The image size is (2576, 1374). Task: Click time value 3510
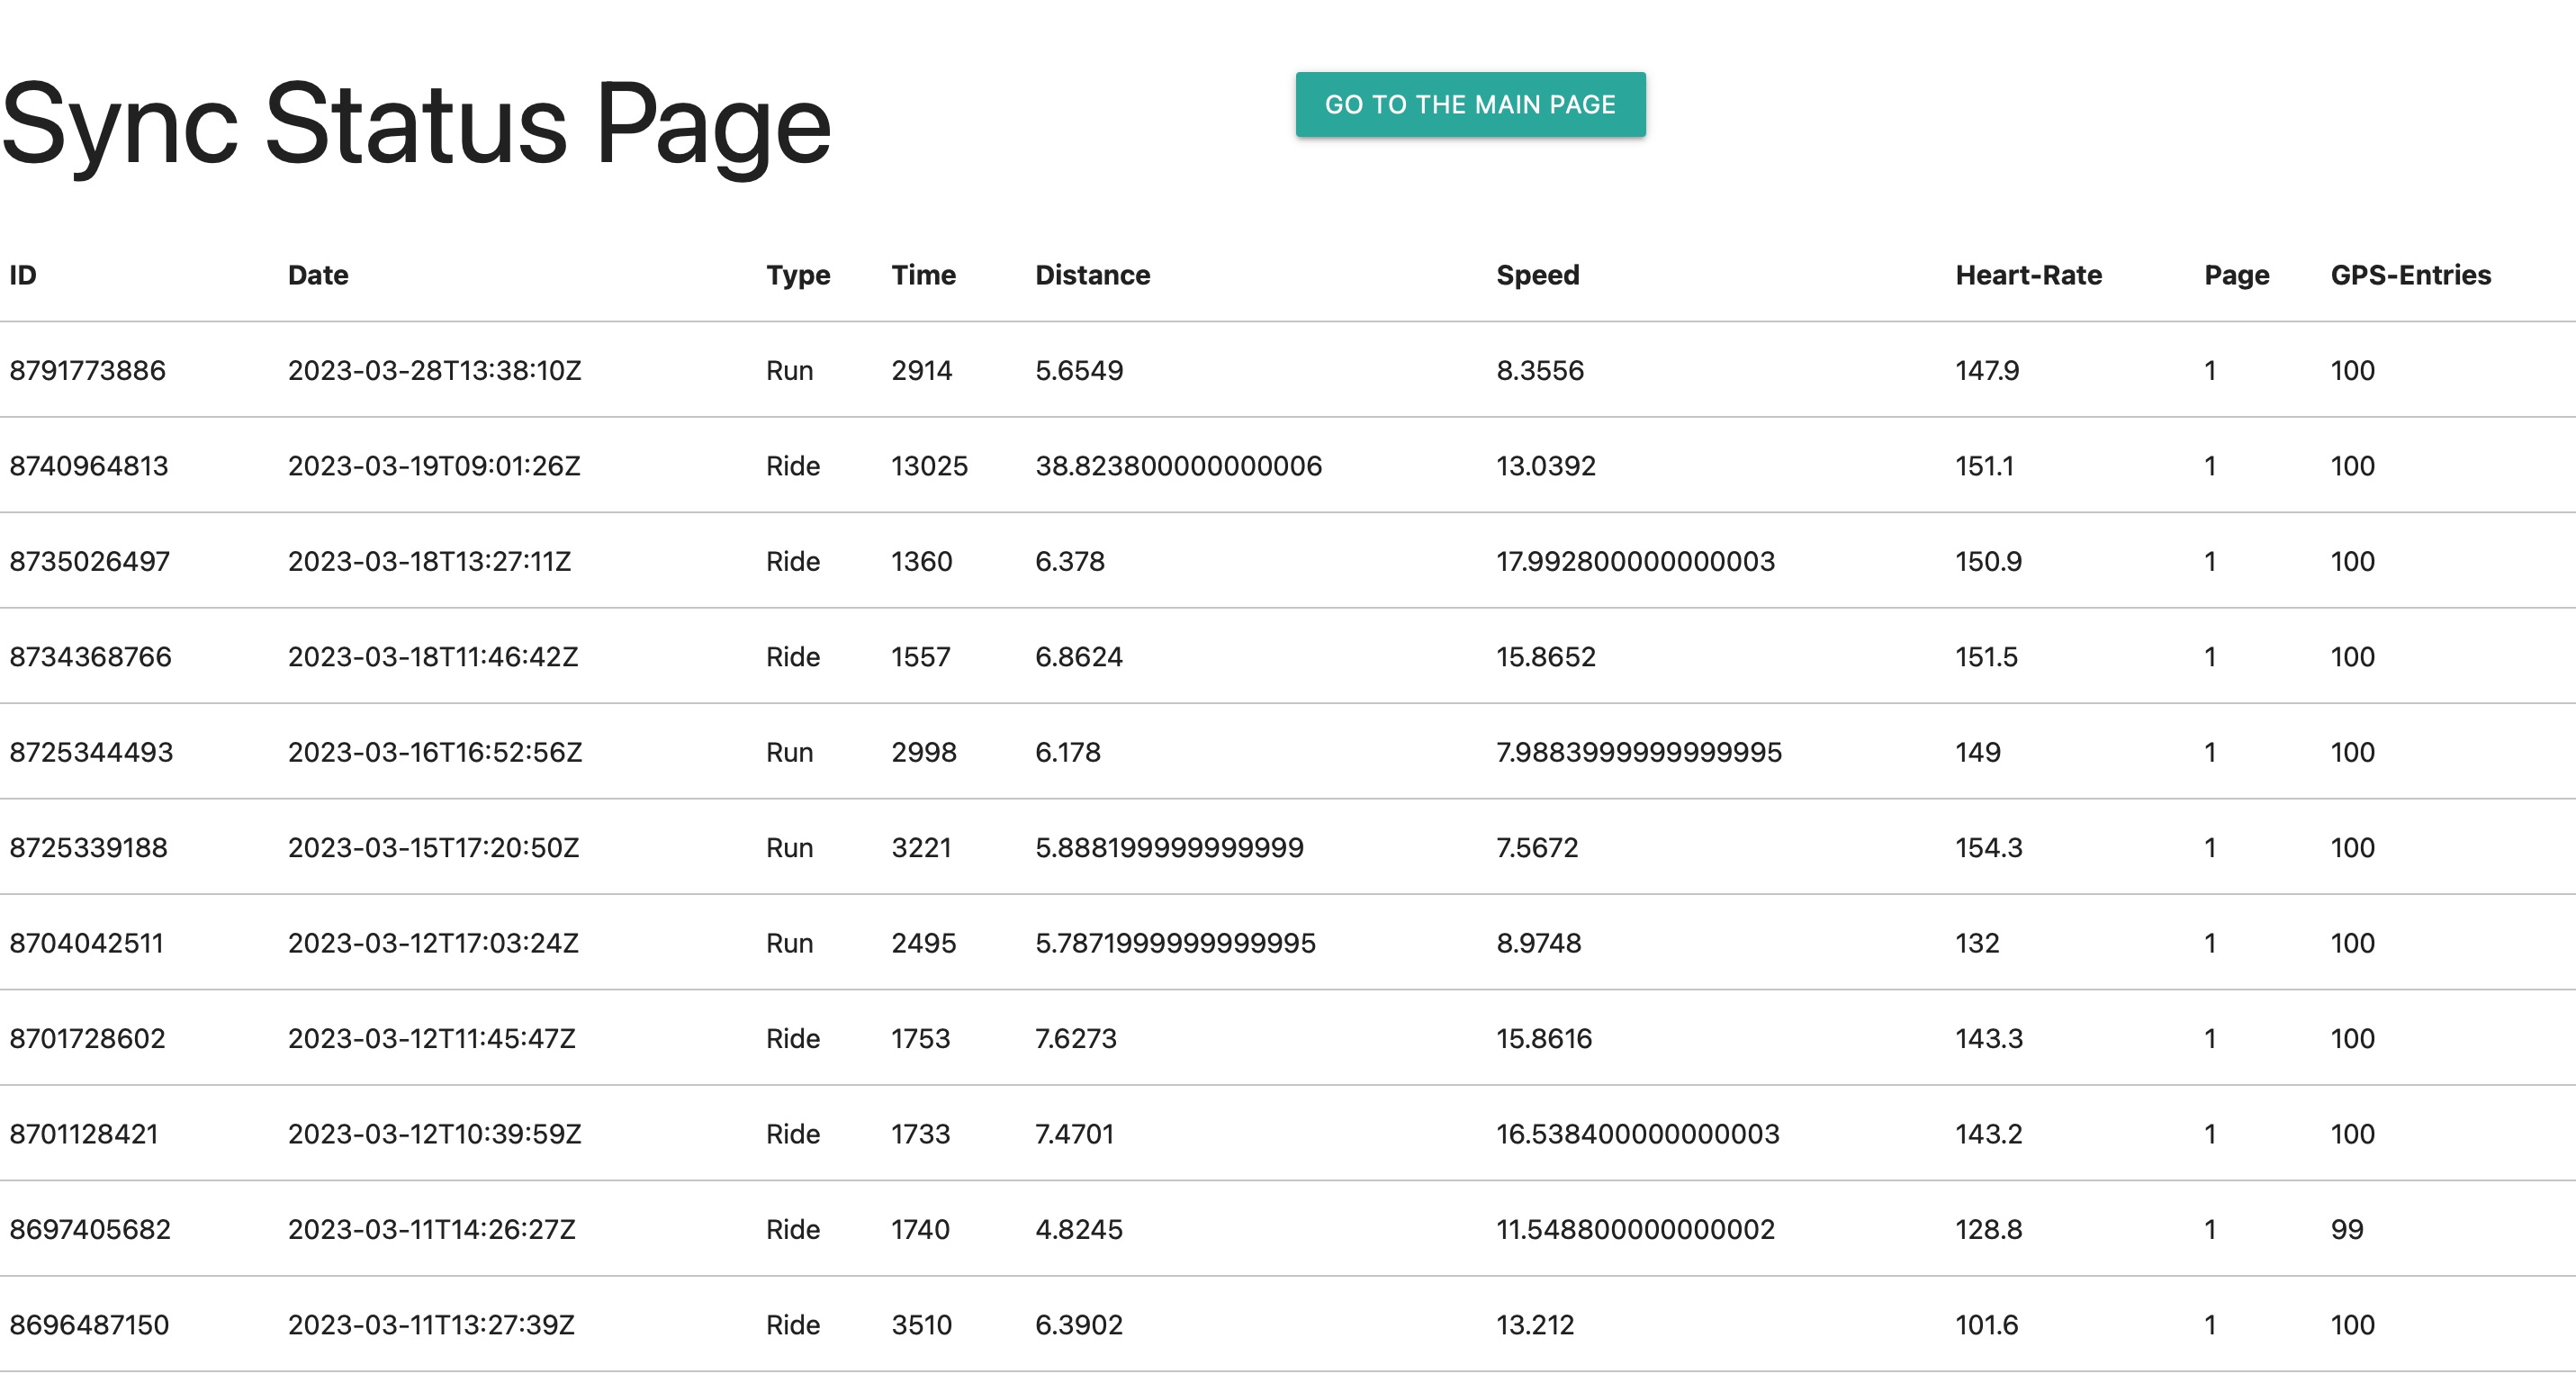click(921, 1325)
